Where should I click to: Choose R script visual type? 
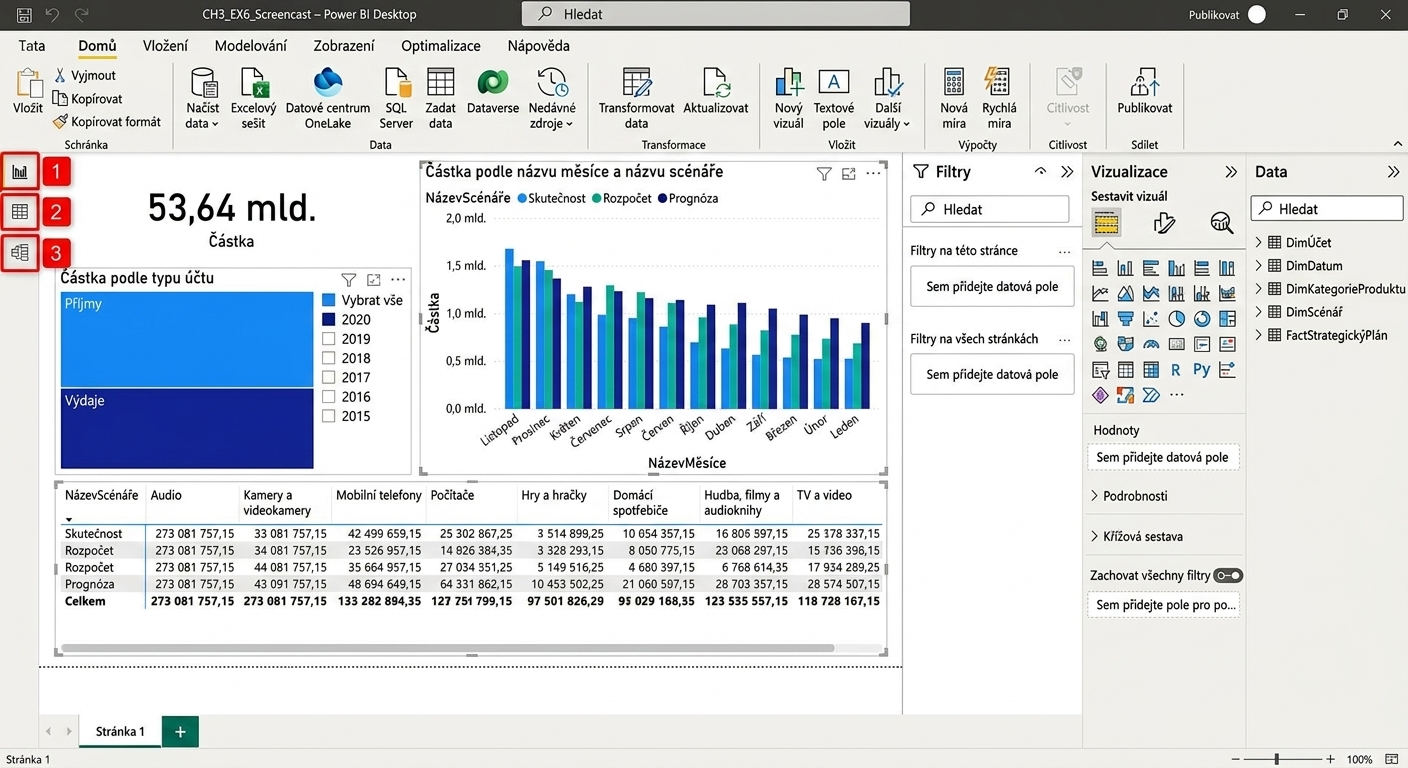pos(1176,369)
